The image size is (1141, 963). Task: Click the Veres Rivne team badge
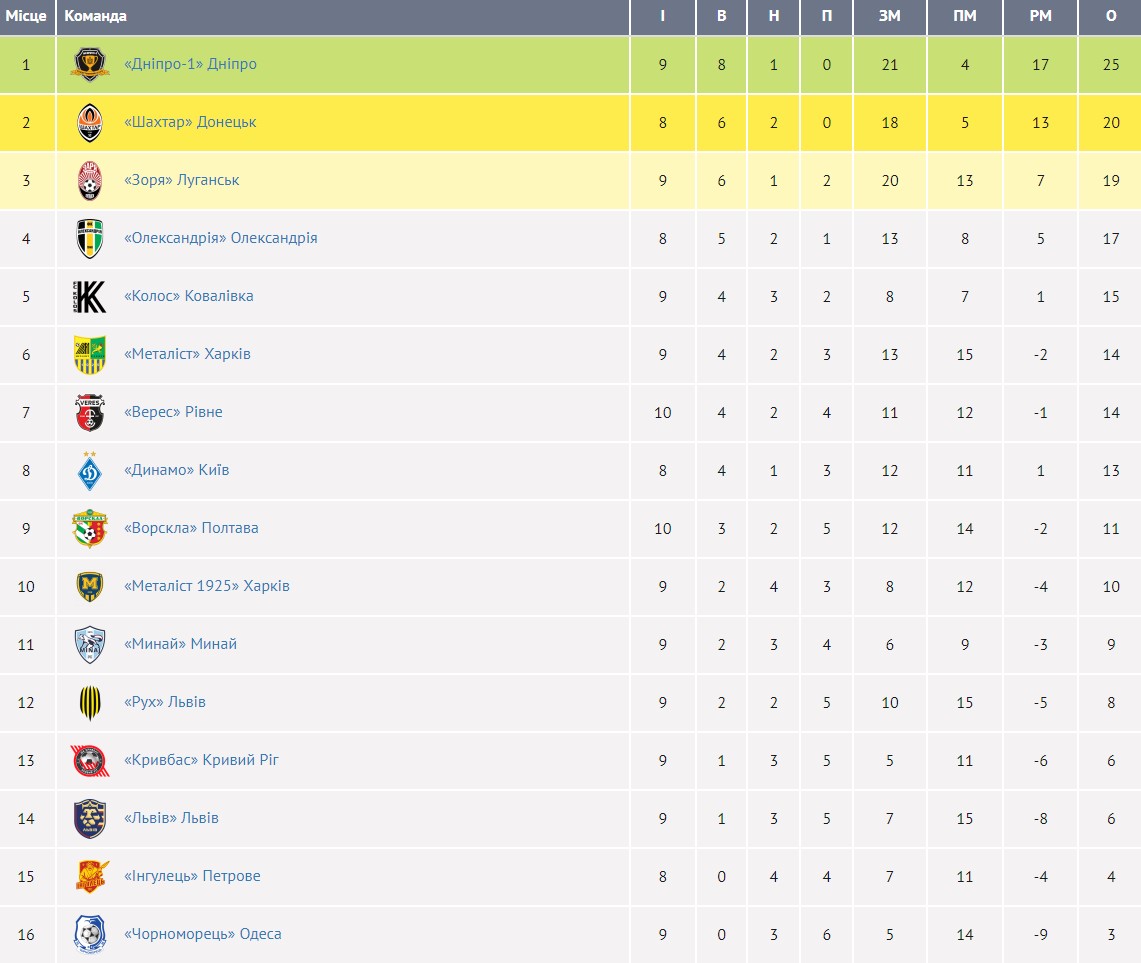coord(90,412)
